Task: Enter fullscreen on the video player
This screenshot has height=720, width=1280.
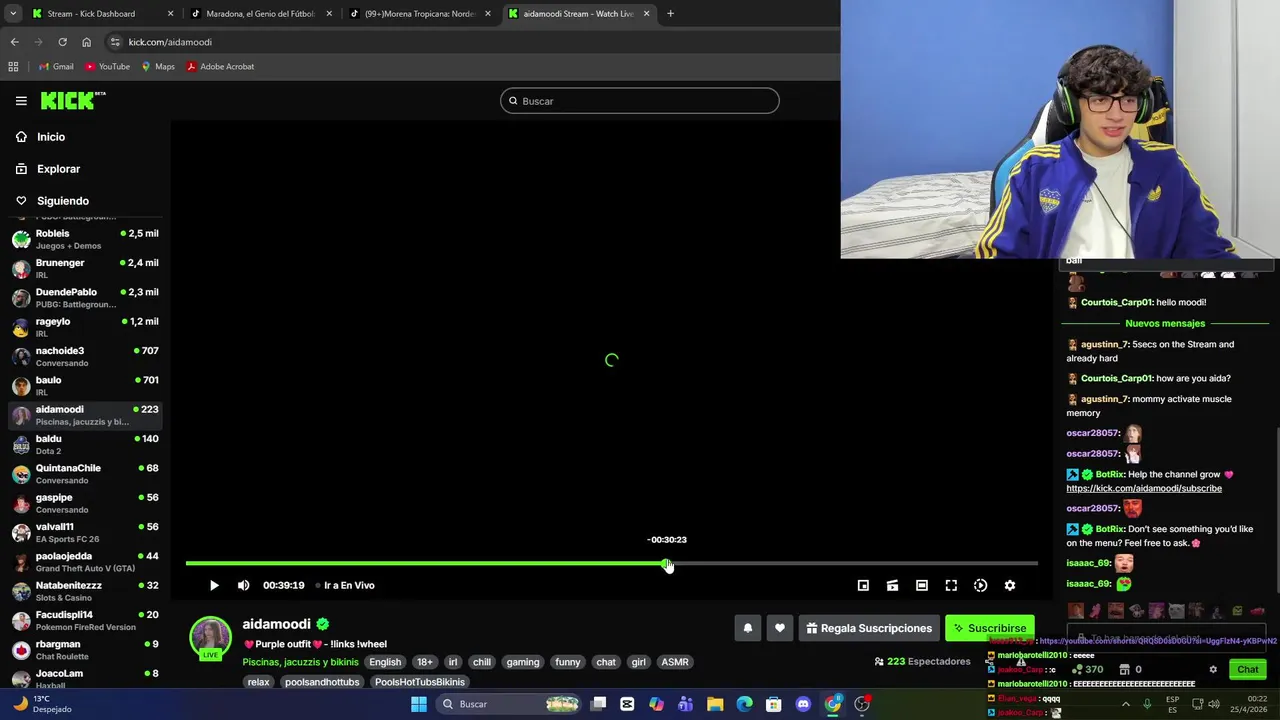Action: [x=951, y=585]
